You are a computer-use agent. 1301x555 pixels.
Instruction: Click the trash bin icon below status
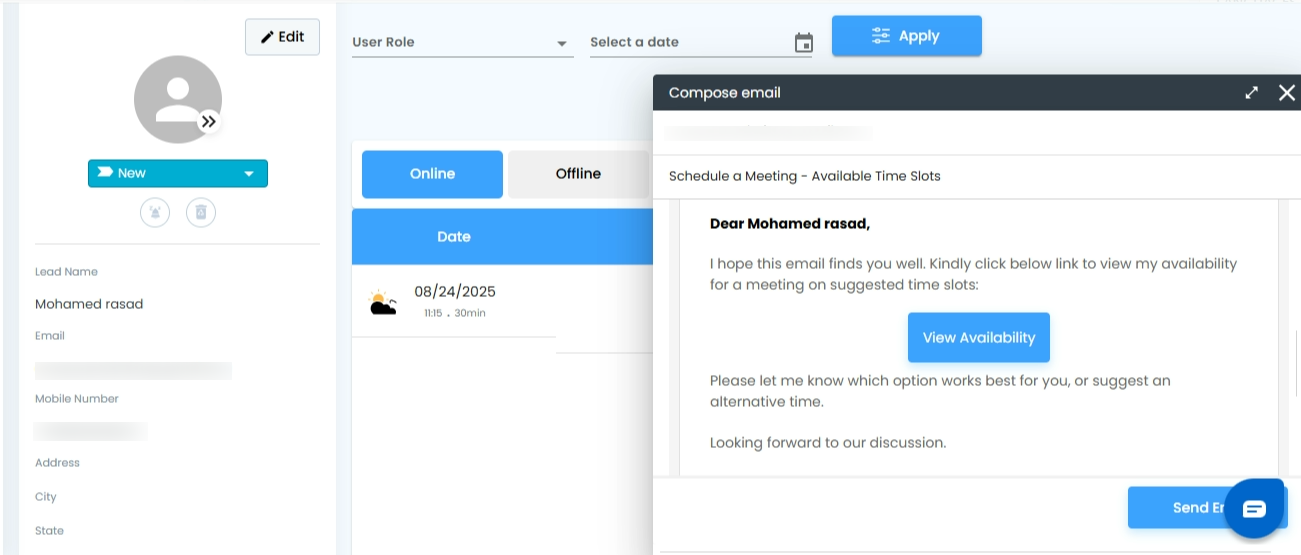(x=201, y=212)
